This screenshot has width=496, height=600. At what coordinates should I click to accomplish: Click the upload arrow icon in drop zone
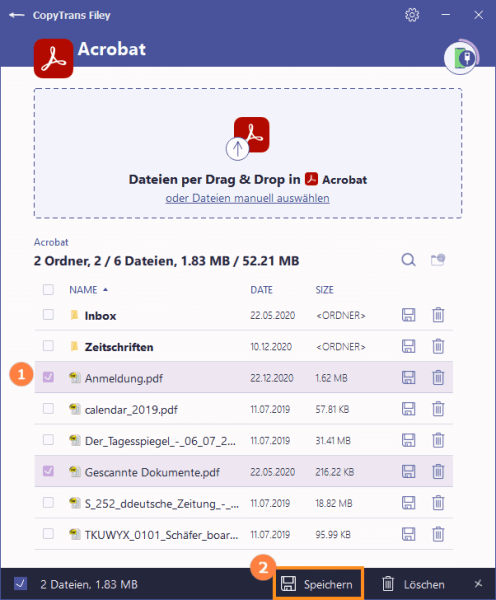(237, 149)
